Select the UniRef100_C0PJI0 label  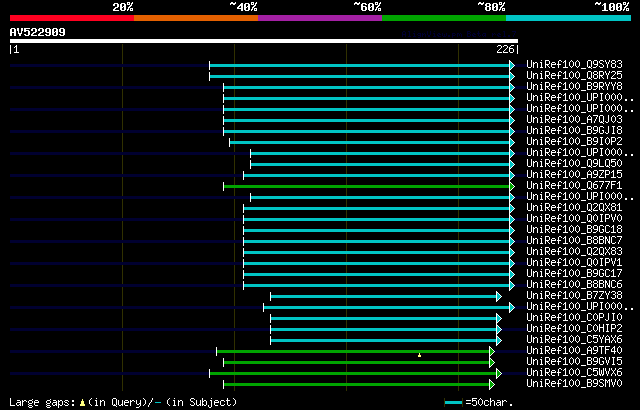tap(574, 318)
